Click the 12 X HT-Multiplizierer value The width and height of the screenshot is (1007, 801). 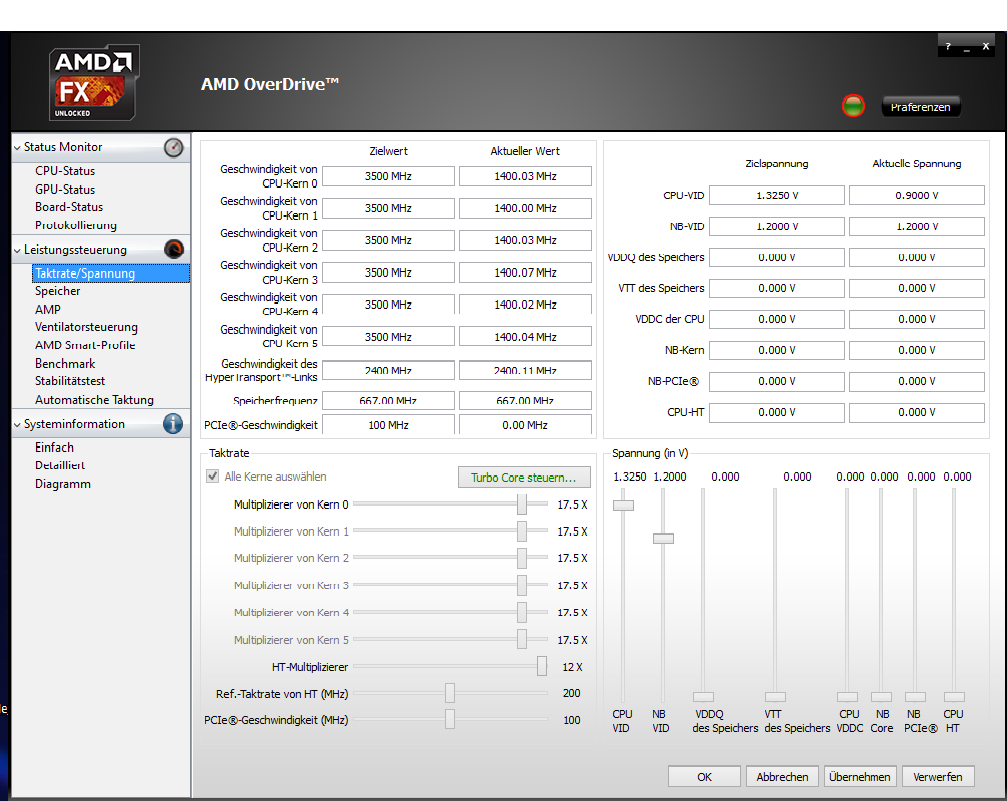(572, 667)
